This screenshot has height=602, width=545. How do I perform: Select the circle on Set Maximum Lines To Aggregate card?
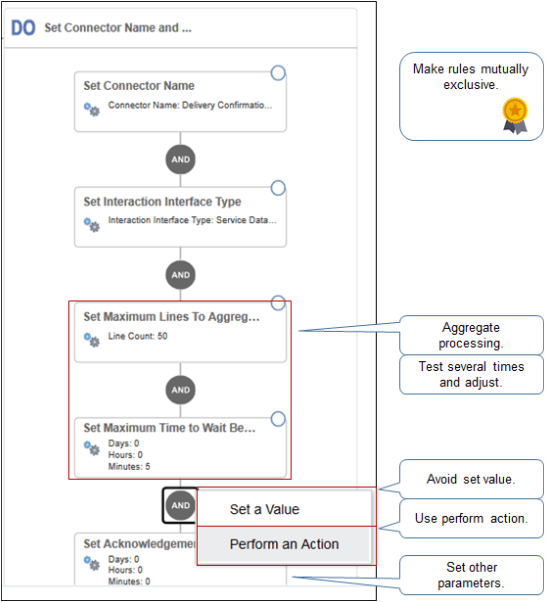(278, 303)
